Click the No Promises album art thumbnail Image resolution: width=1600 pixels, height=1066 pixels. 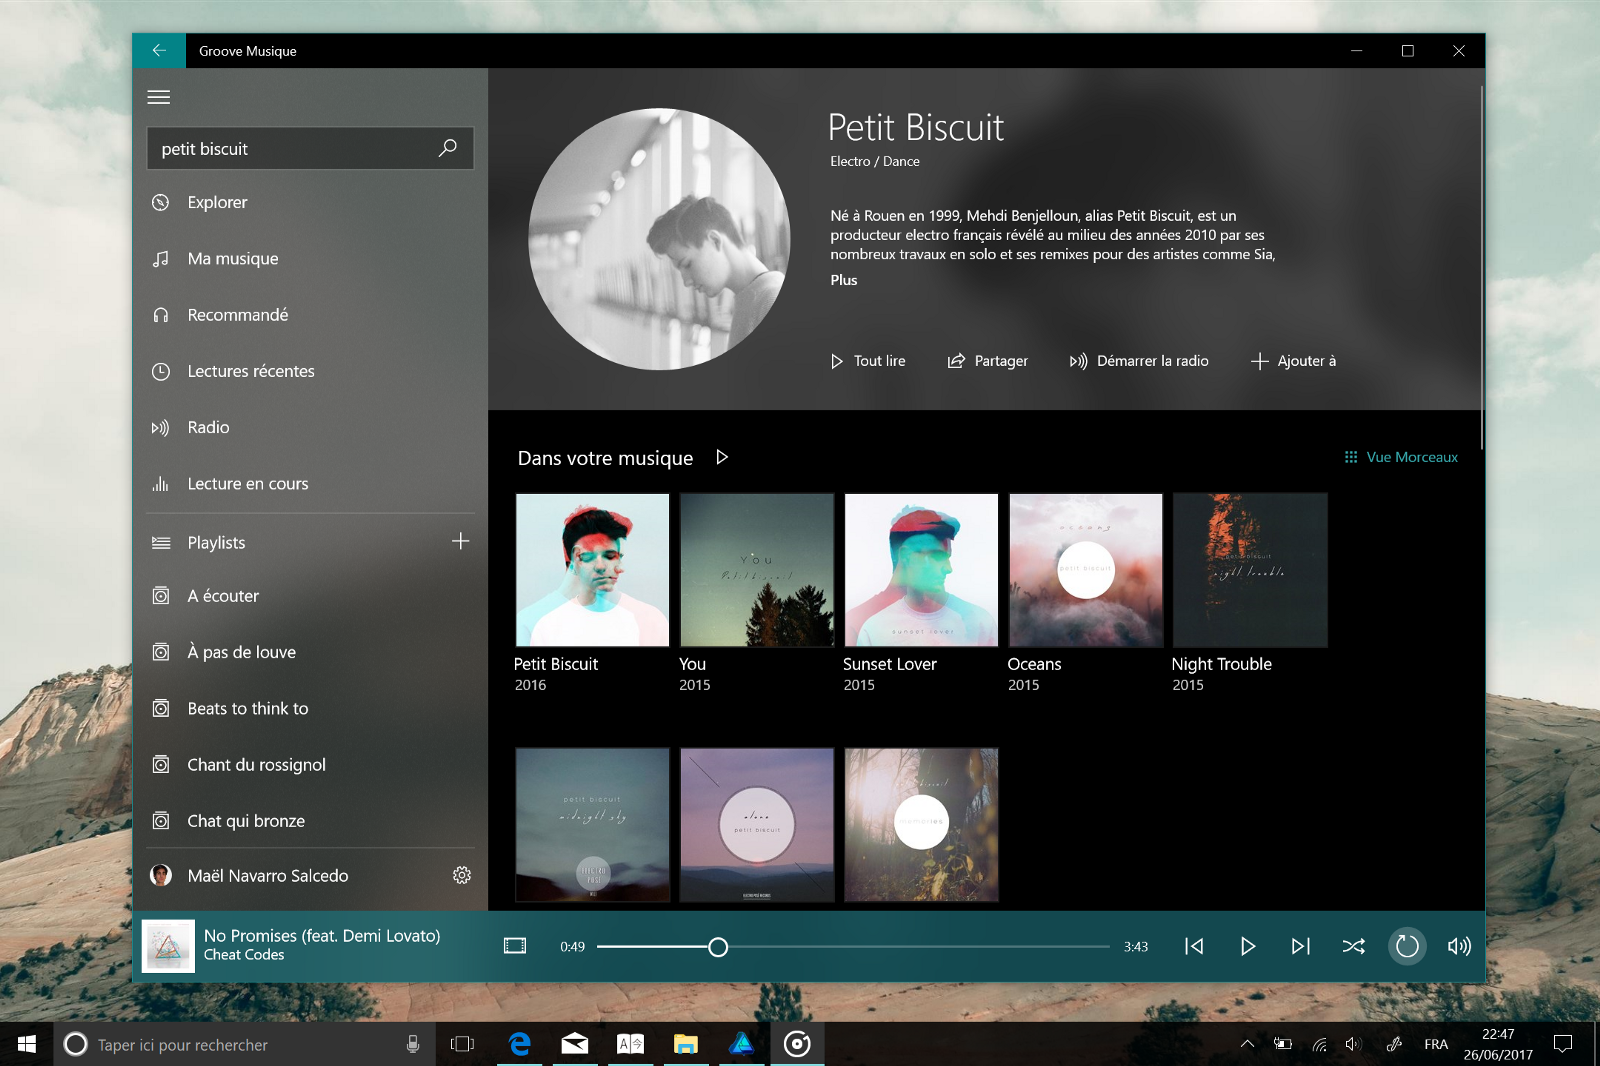[168, 946]
